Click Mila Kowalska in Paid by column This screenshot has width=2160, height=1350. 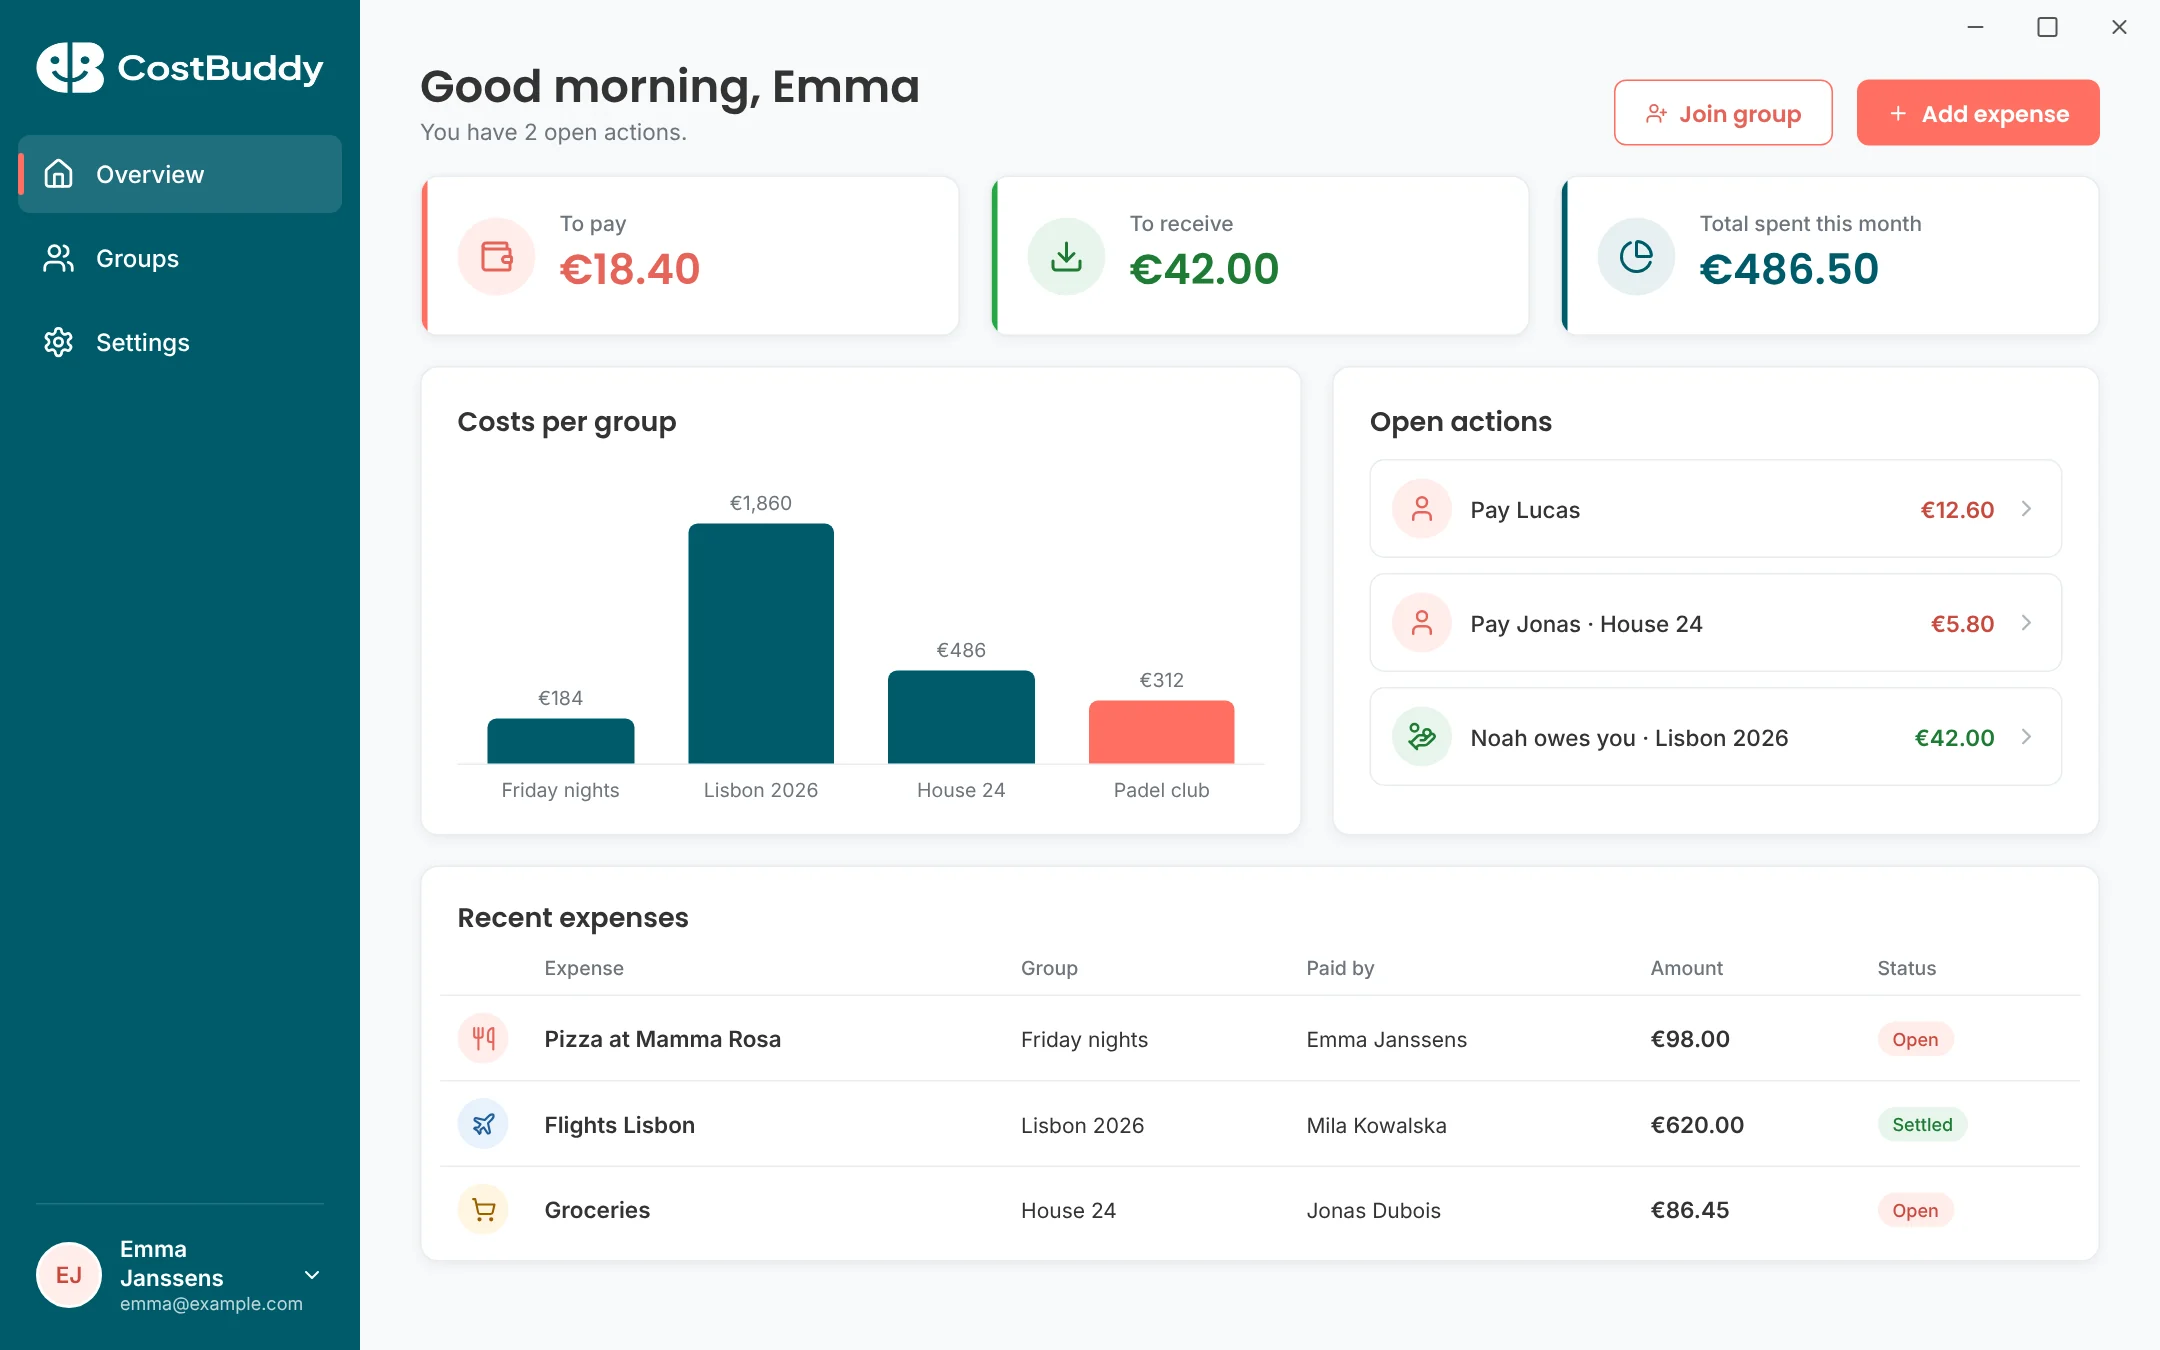pos(1376,1125)
